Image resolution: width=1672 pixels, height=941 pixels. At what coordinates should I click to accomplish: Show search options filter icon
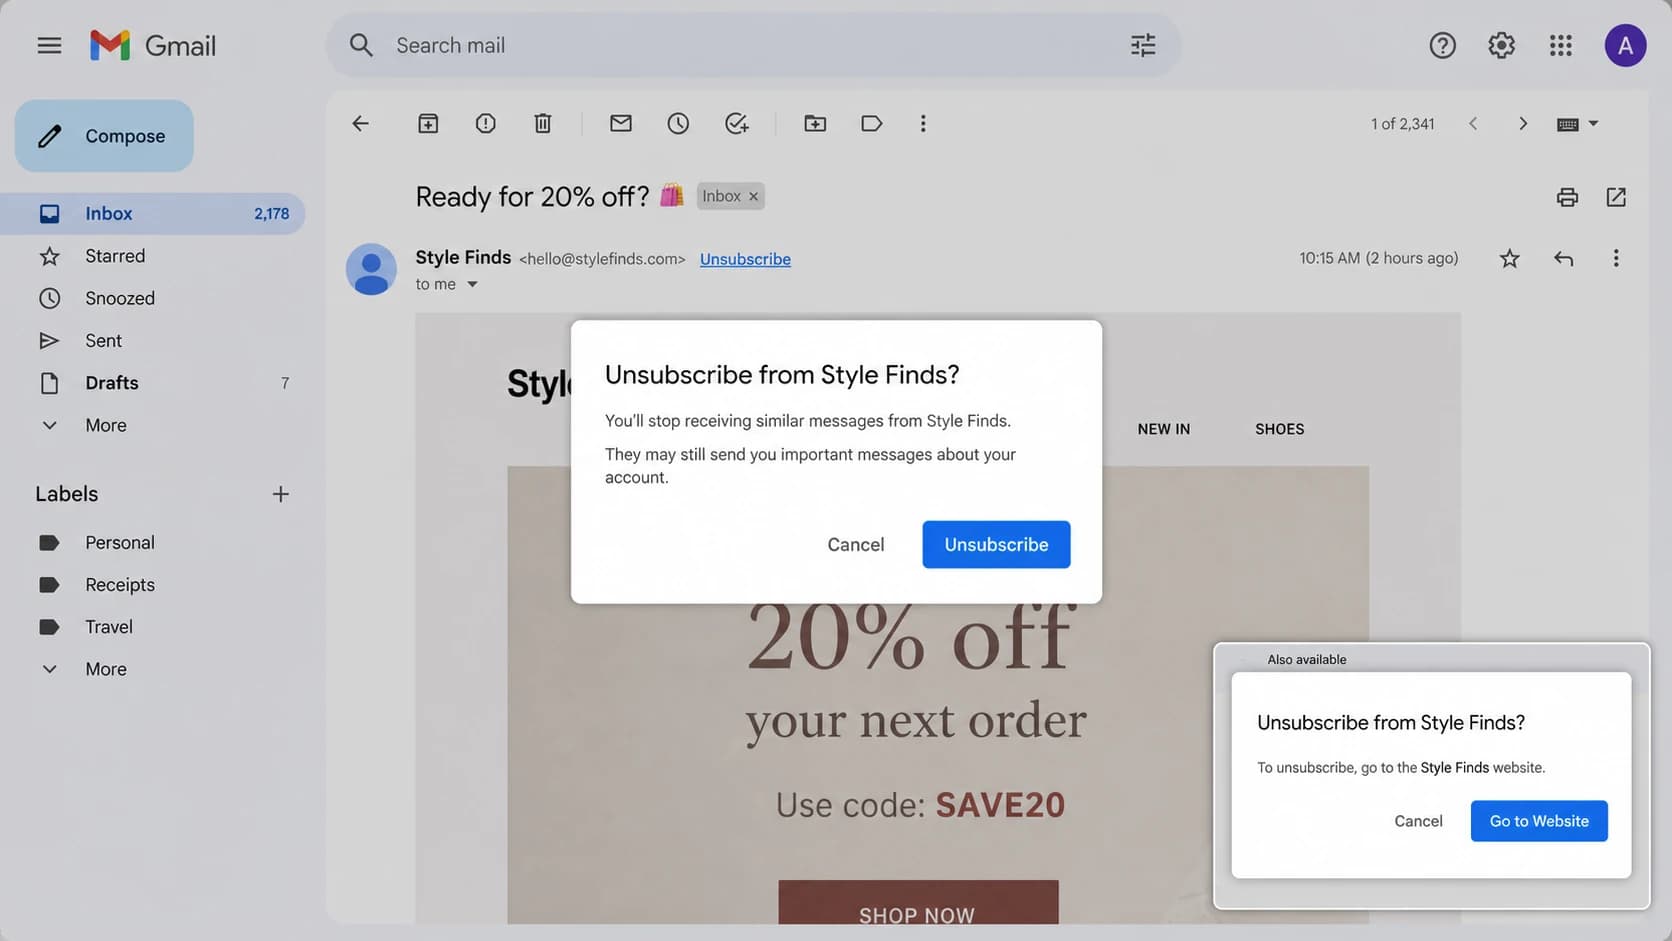[x=1143, y=45]
